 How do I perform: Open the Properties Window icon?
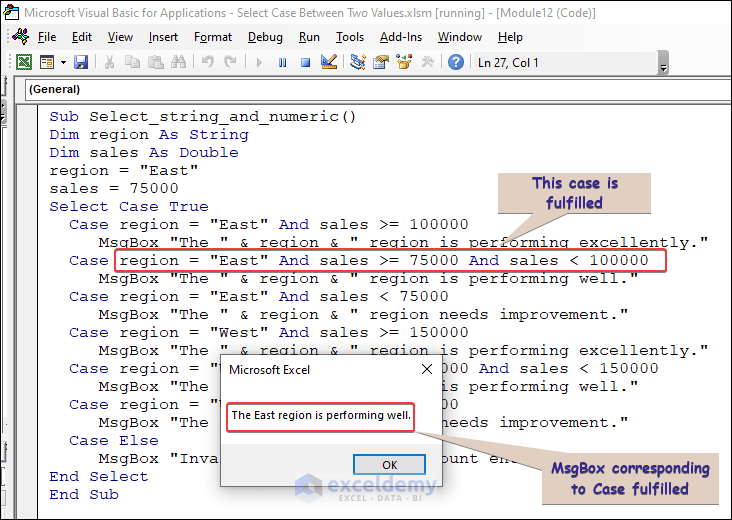(x=381, y=62)
